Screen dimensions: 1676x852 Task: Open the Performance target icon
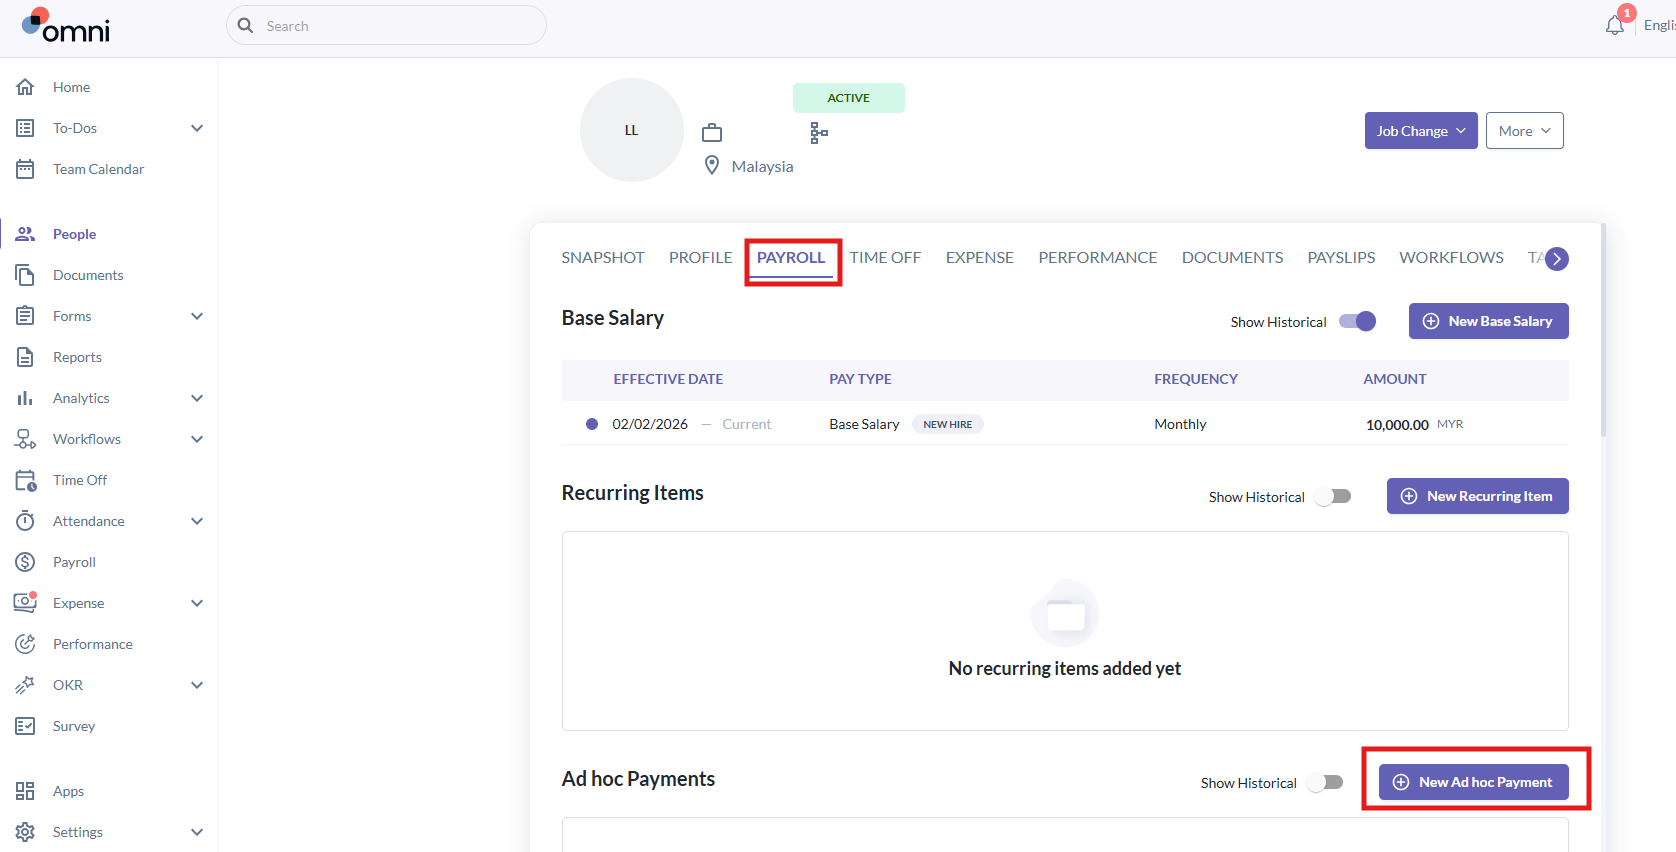click(x=25, y=644)
